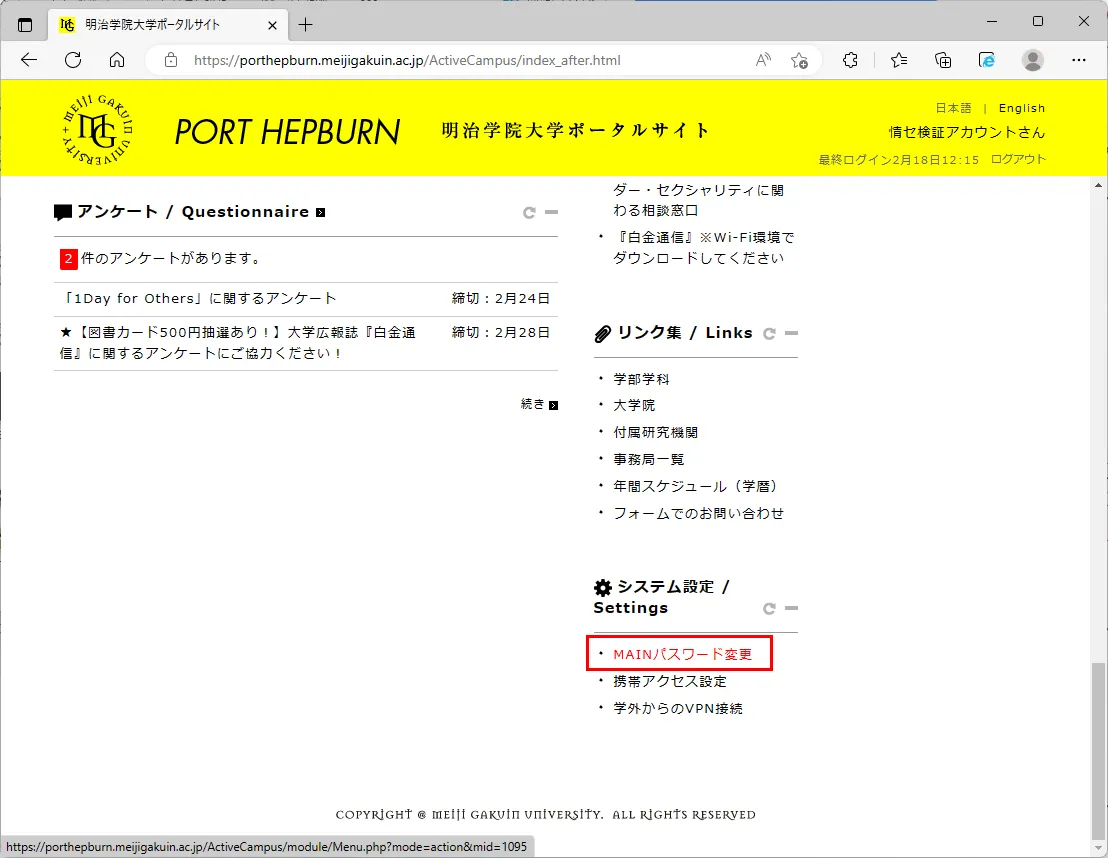The width and height of the screenshot is (1108, 858).
Task: Go back to previous page
Action: point(29,60)
